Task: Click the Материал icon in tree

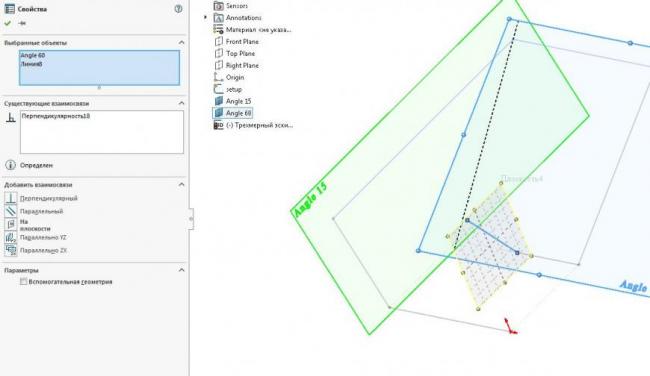Action: pyautogui.click(x=218, y=30)
